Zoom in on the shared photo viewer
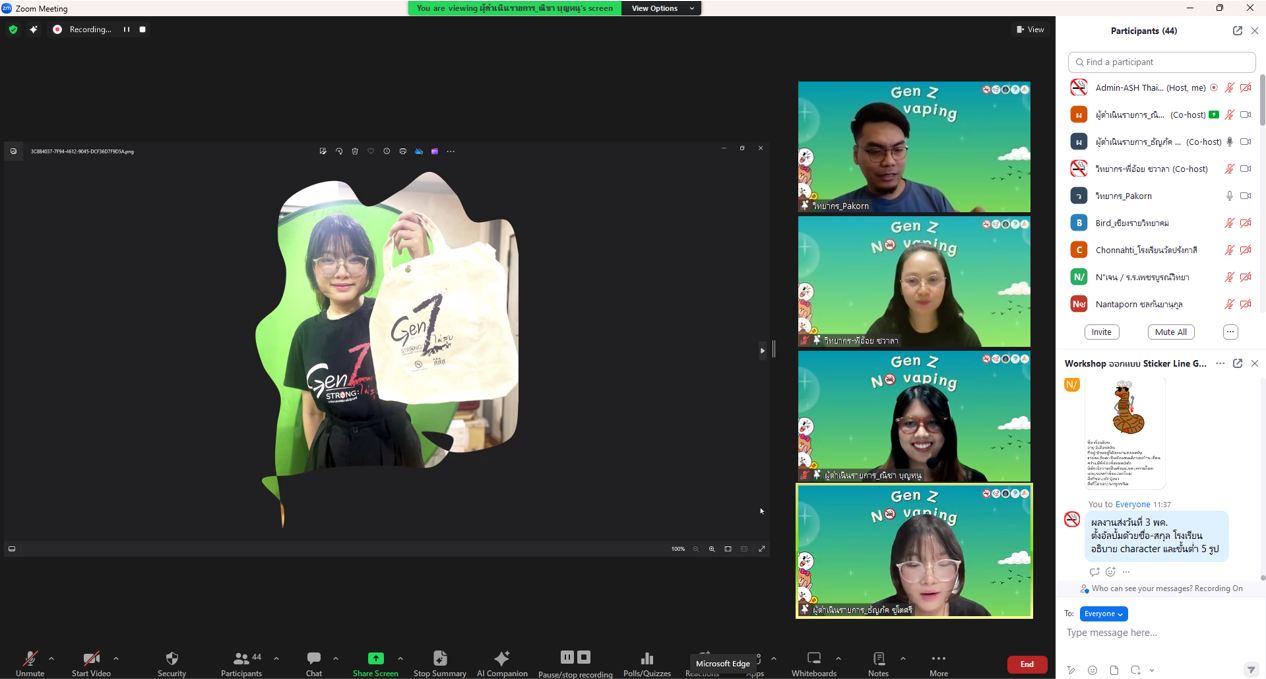The height and width of the screenshot is (679, 1266). coord(712,549)
